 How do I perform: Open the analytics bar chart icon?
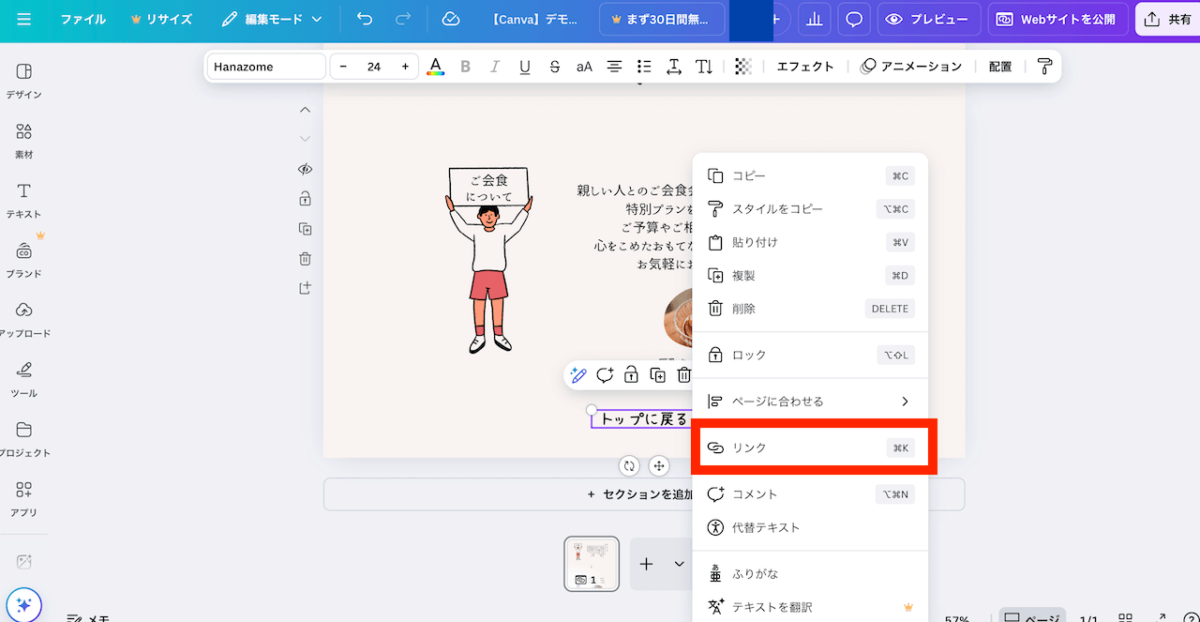[814, 19]
